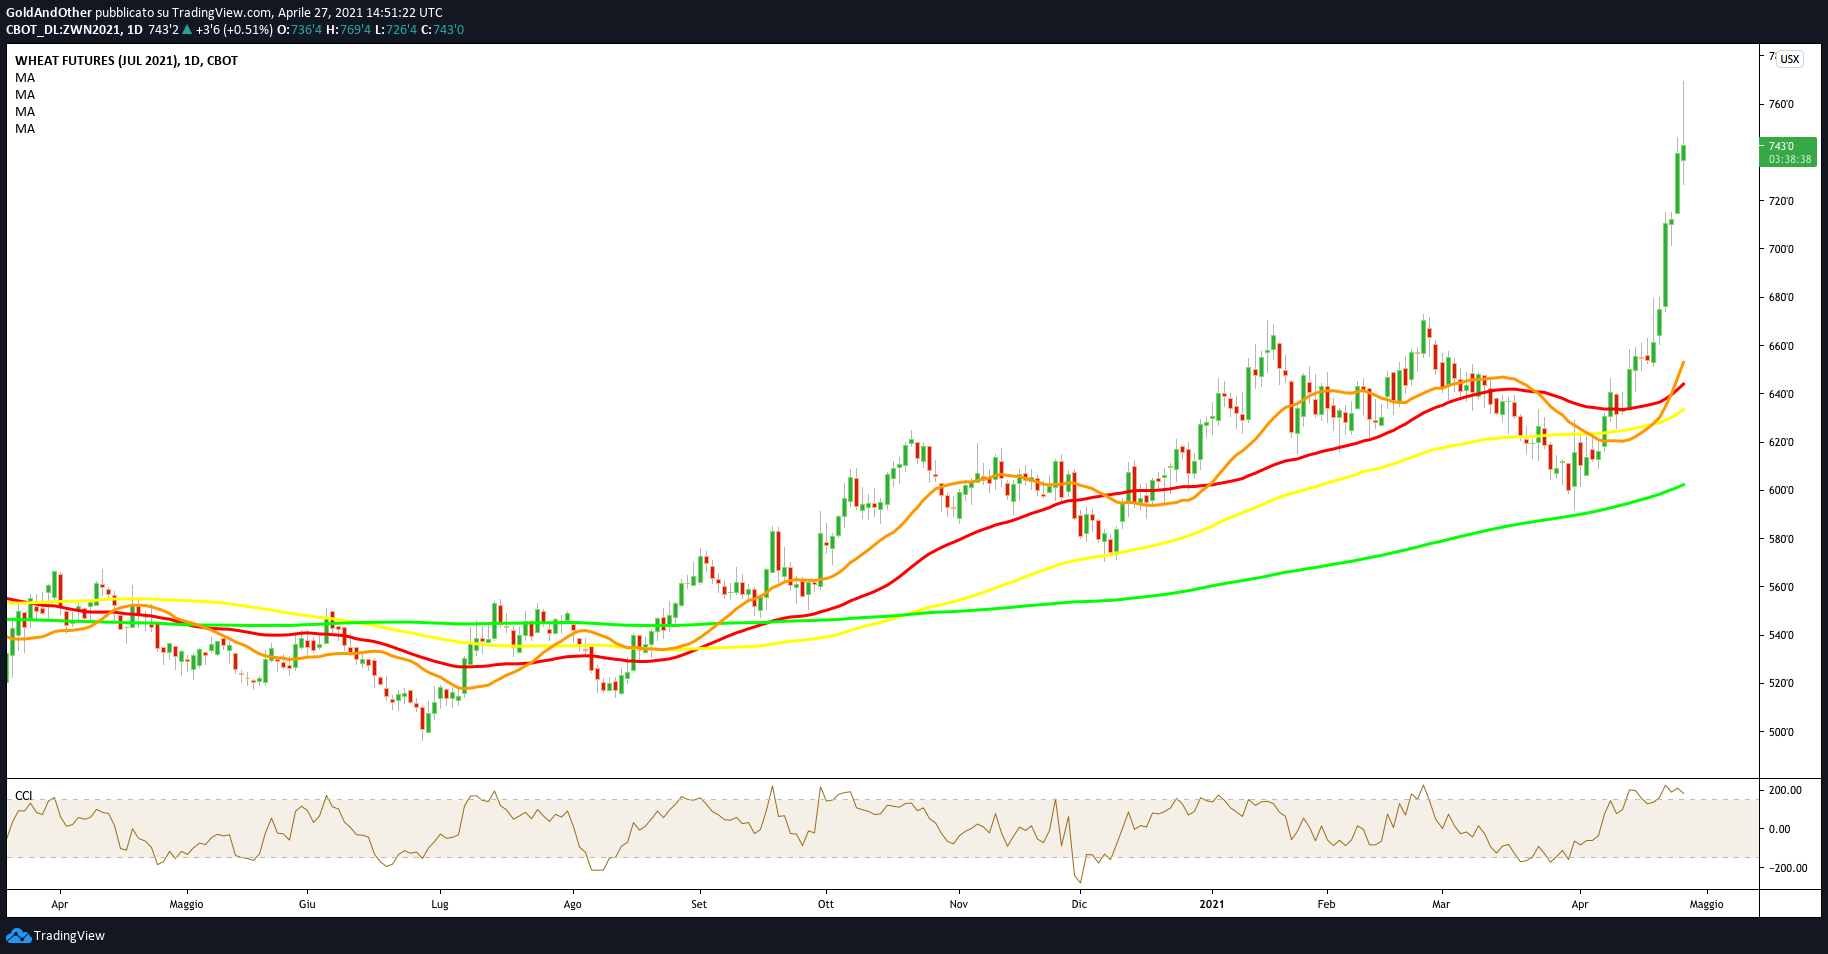1828x954 pixels.
Task: Click the 0.00 CCI scale label
Action: [1780, 829]
